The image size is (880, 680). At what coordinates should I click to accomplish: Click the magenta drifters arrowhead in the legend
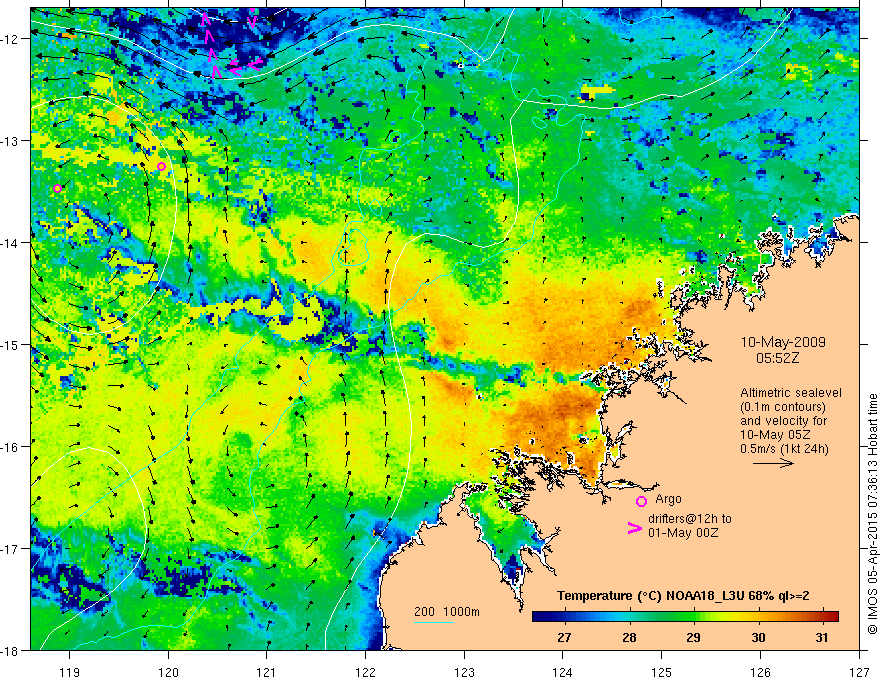coord(634,527)
